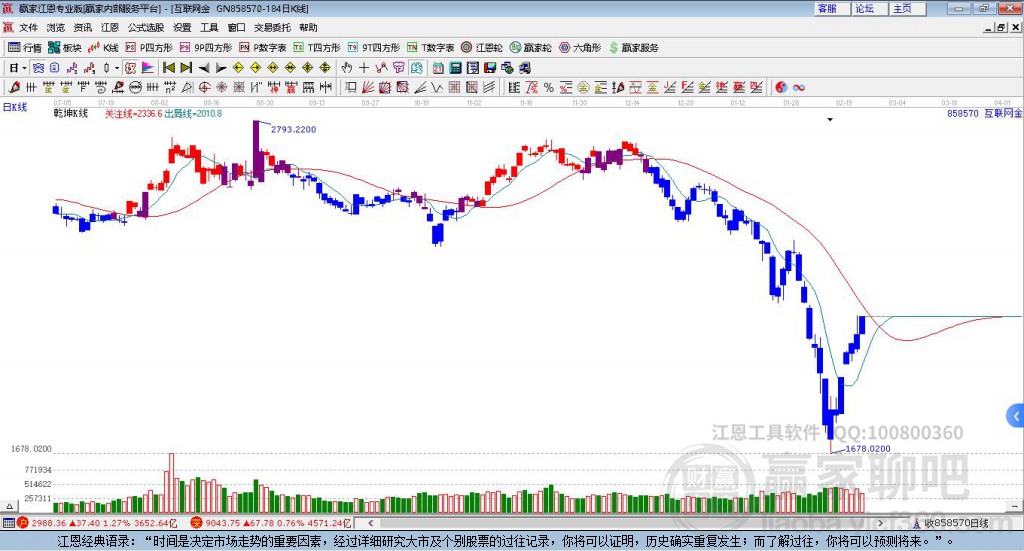The image size is (1024, 551).
Task: Open the 行情 market quotes view
Action: (25, 48)
